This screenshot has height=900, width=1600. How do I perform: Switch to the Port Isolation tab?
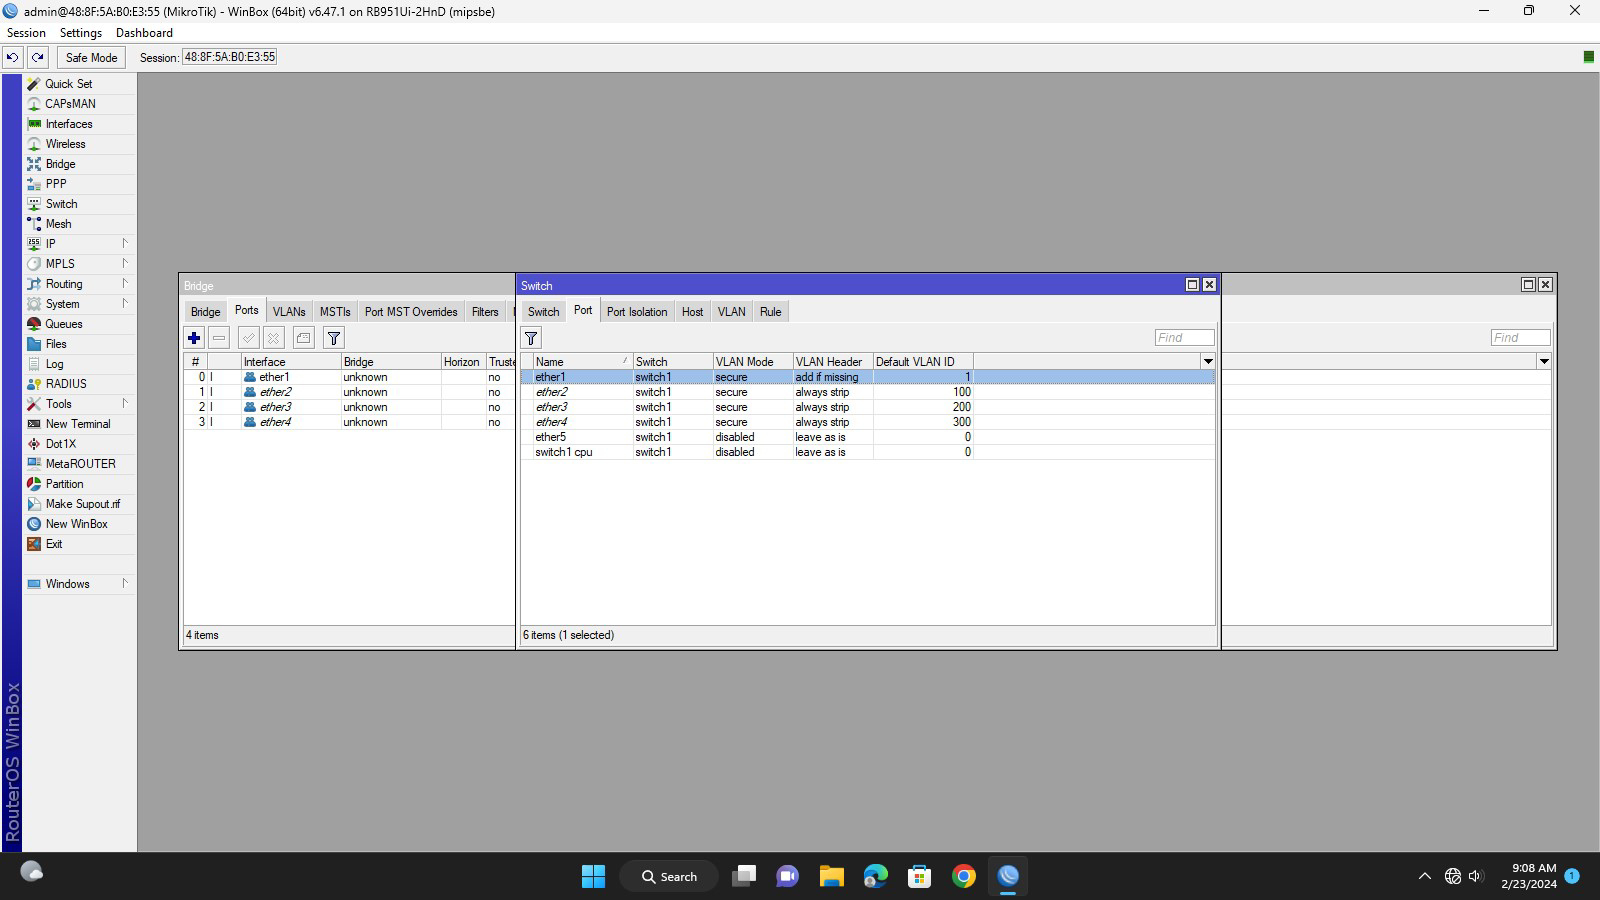(x=637, y=312)
